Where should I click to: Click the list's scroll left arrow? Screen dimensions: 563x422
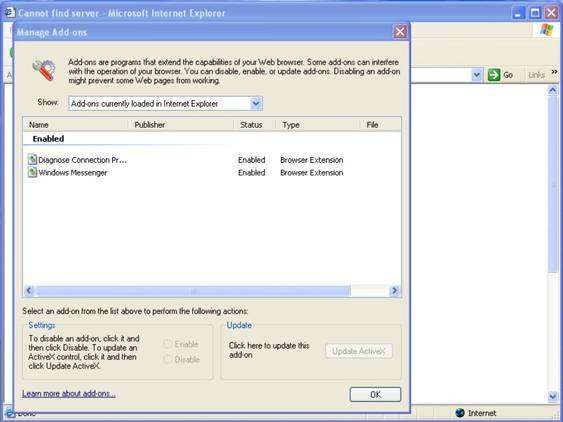tap(29, 291)
